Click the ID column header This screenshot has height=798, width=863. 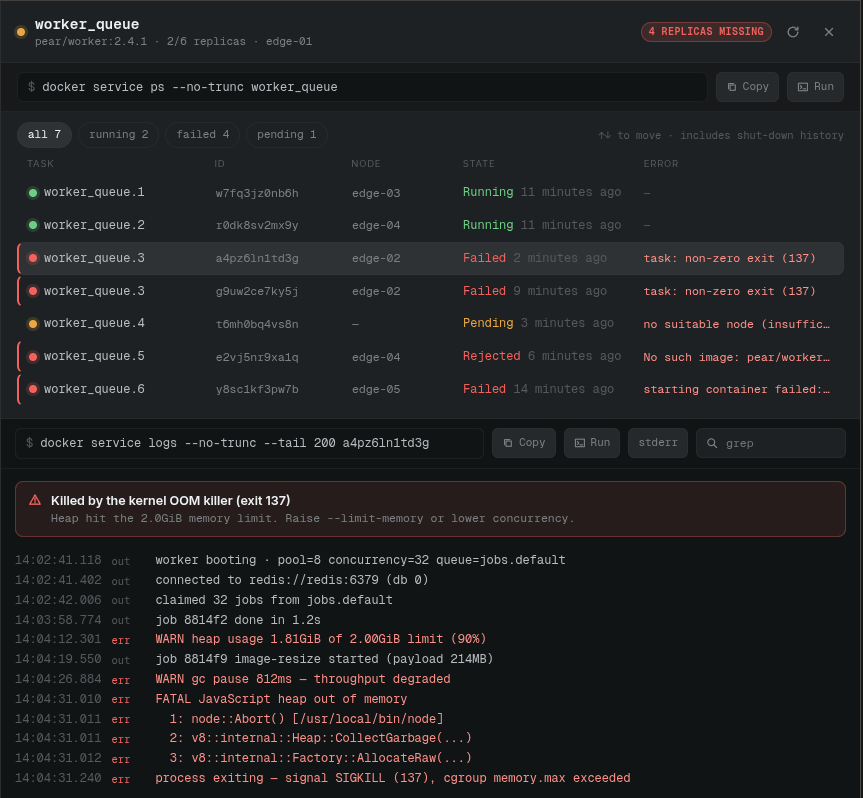219,164
